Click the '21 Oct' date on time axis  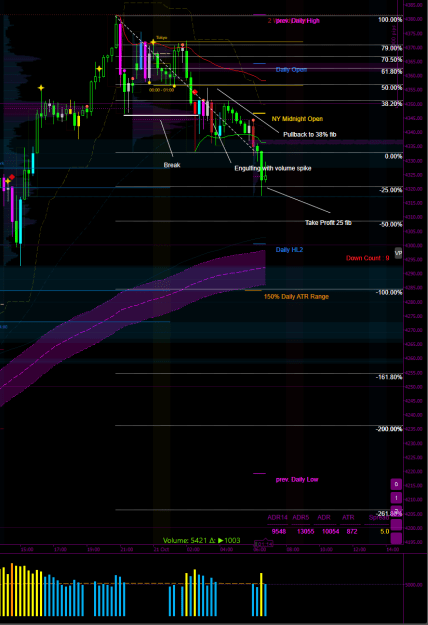pyautogui.click(x=161, y=549)
